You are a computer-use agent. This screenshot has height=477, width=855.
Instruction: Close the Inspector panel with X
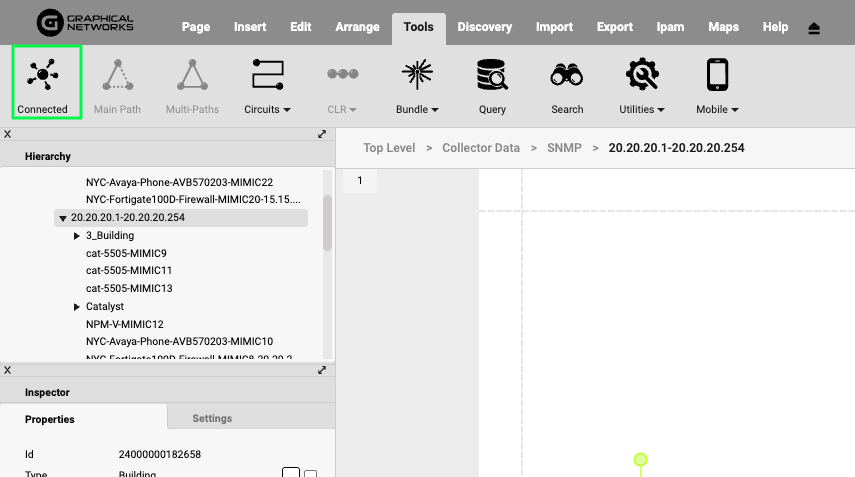(8, 370)
